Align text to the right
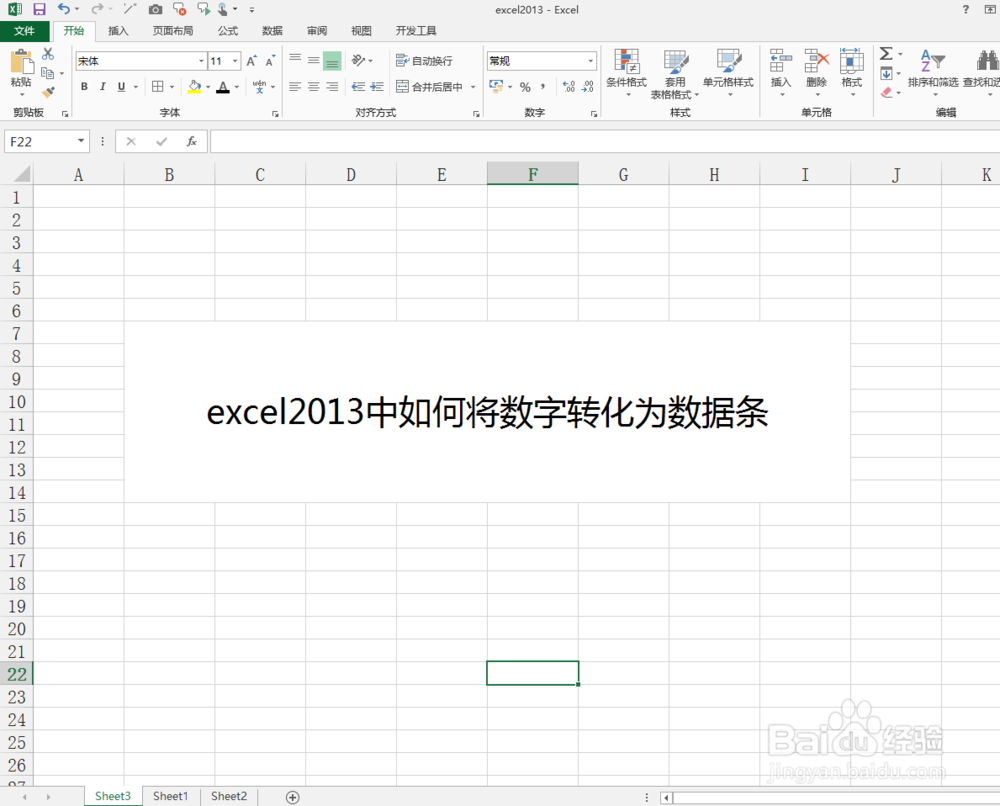 (x=332, y=87)
